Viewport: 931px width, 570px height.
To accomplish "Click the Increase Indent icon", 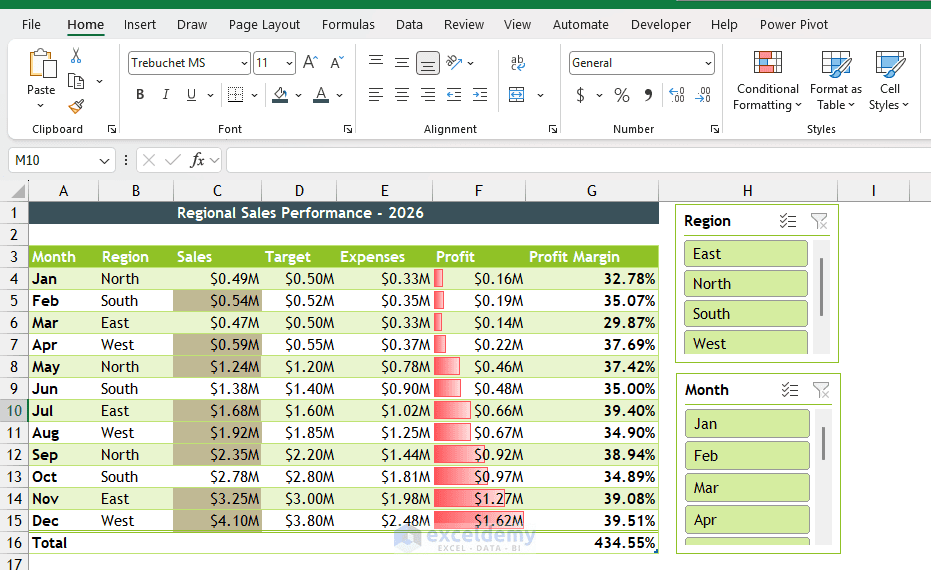I will click(480, 94).
